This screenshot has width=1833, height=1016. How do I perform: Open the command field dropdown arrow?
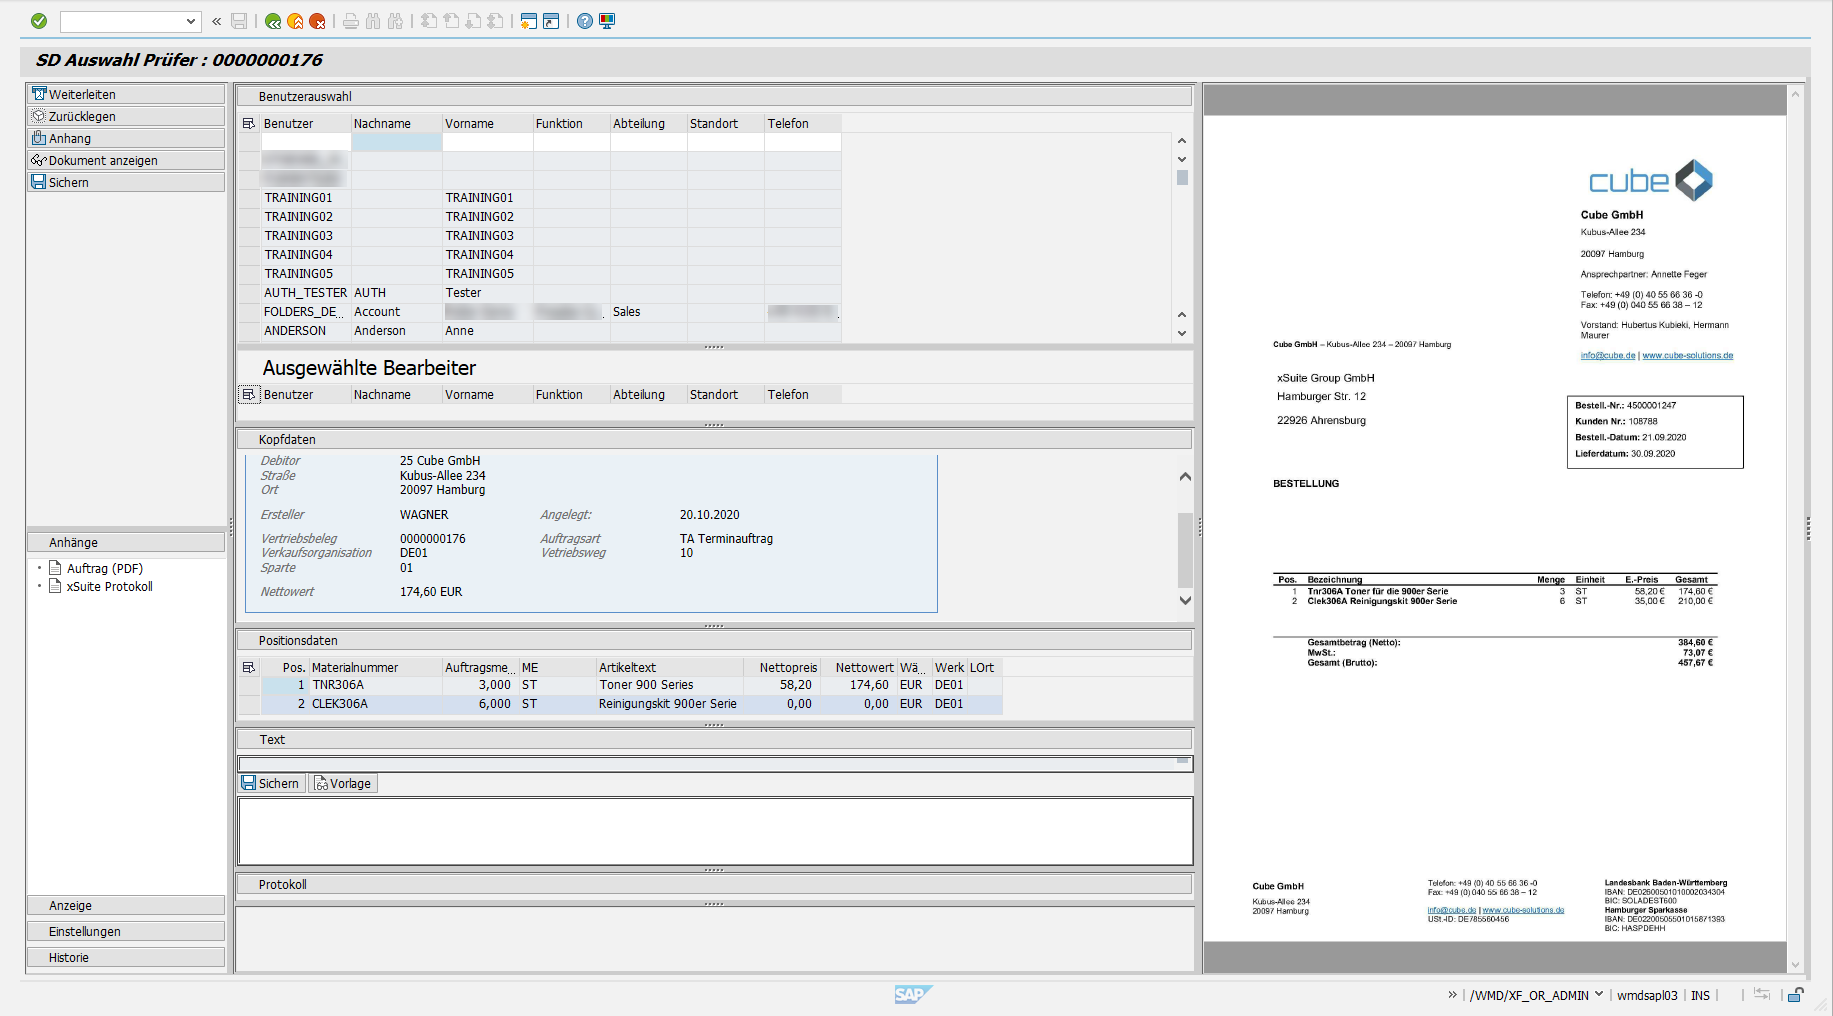[x=193, y=20]
